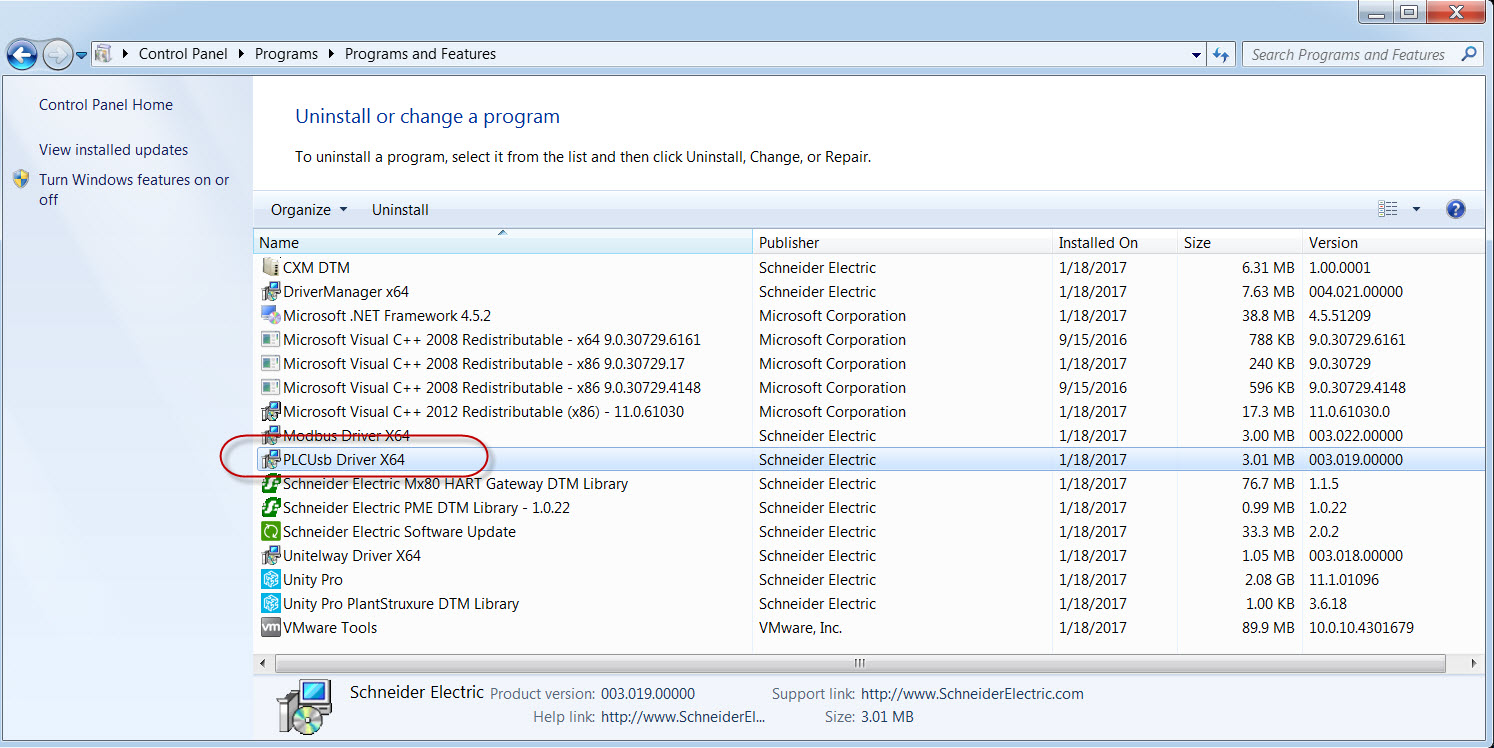Sort the list by Publisher column
This screenshot has width=1494, height=748.
pyautogui.click(x=902, y=242)
